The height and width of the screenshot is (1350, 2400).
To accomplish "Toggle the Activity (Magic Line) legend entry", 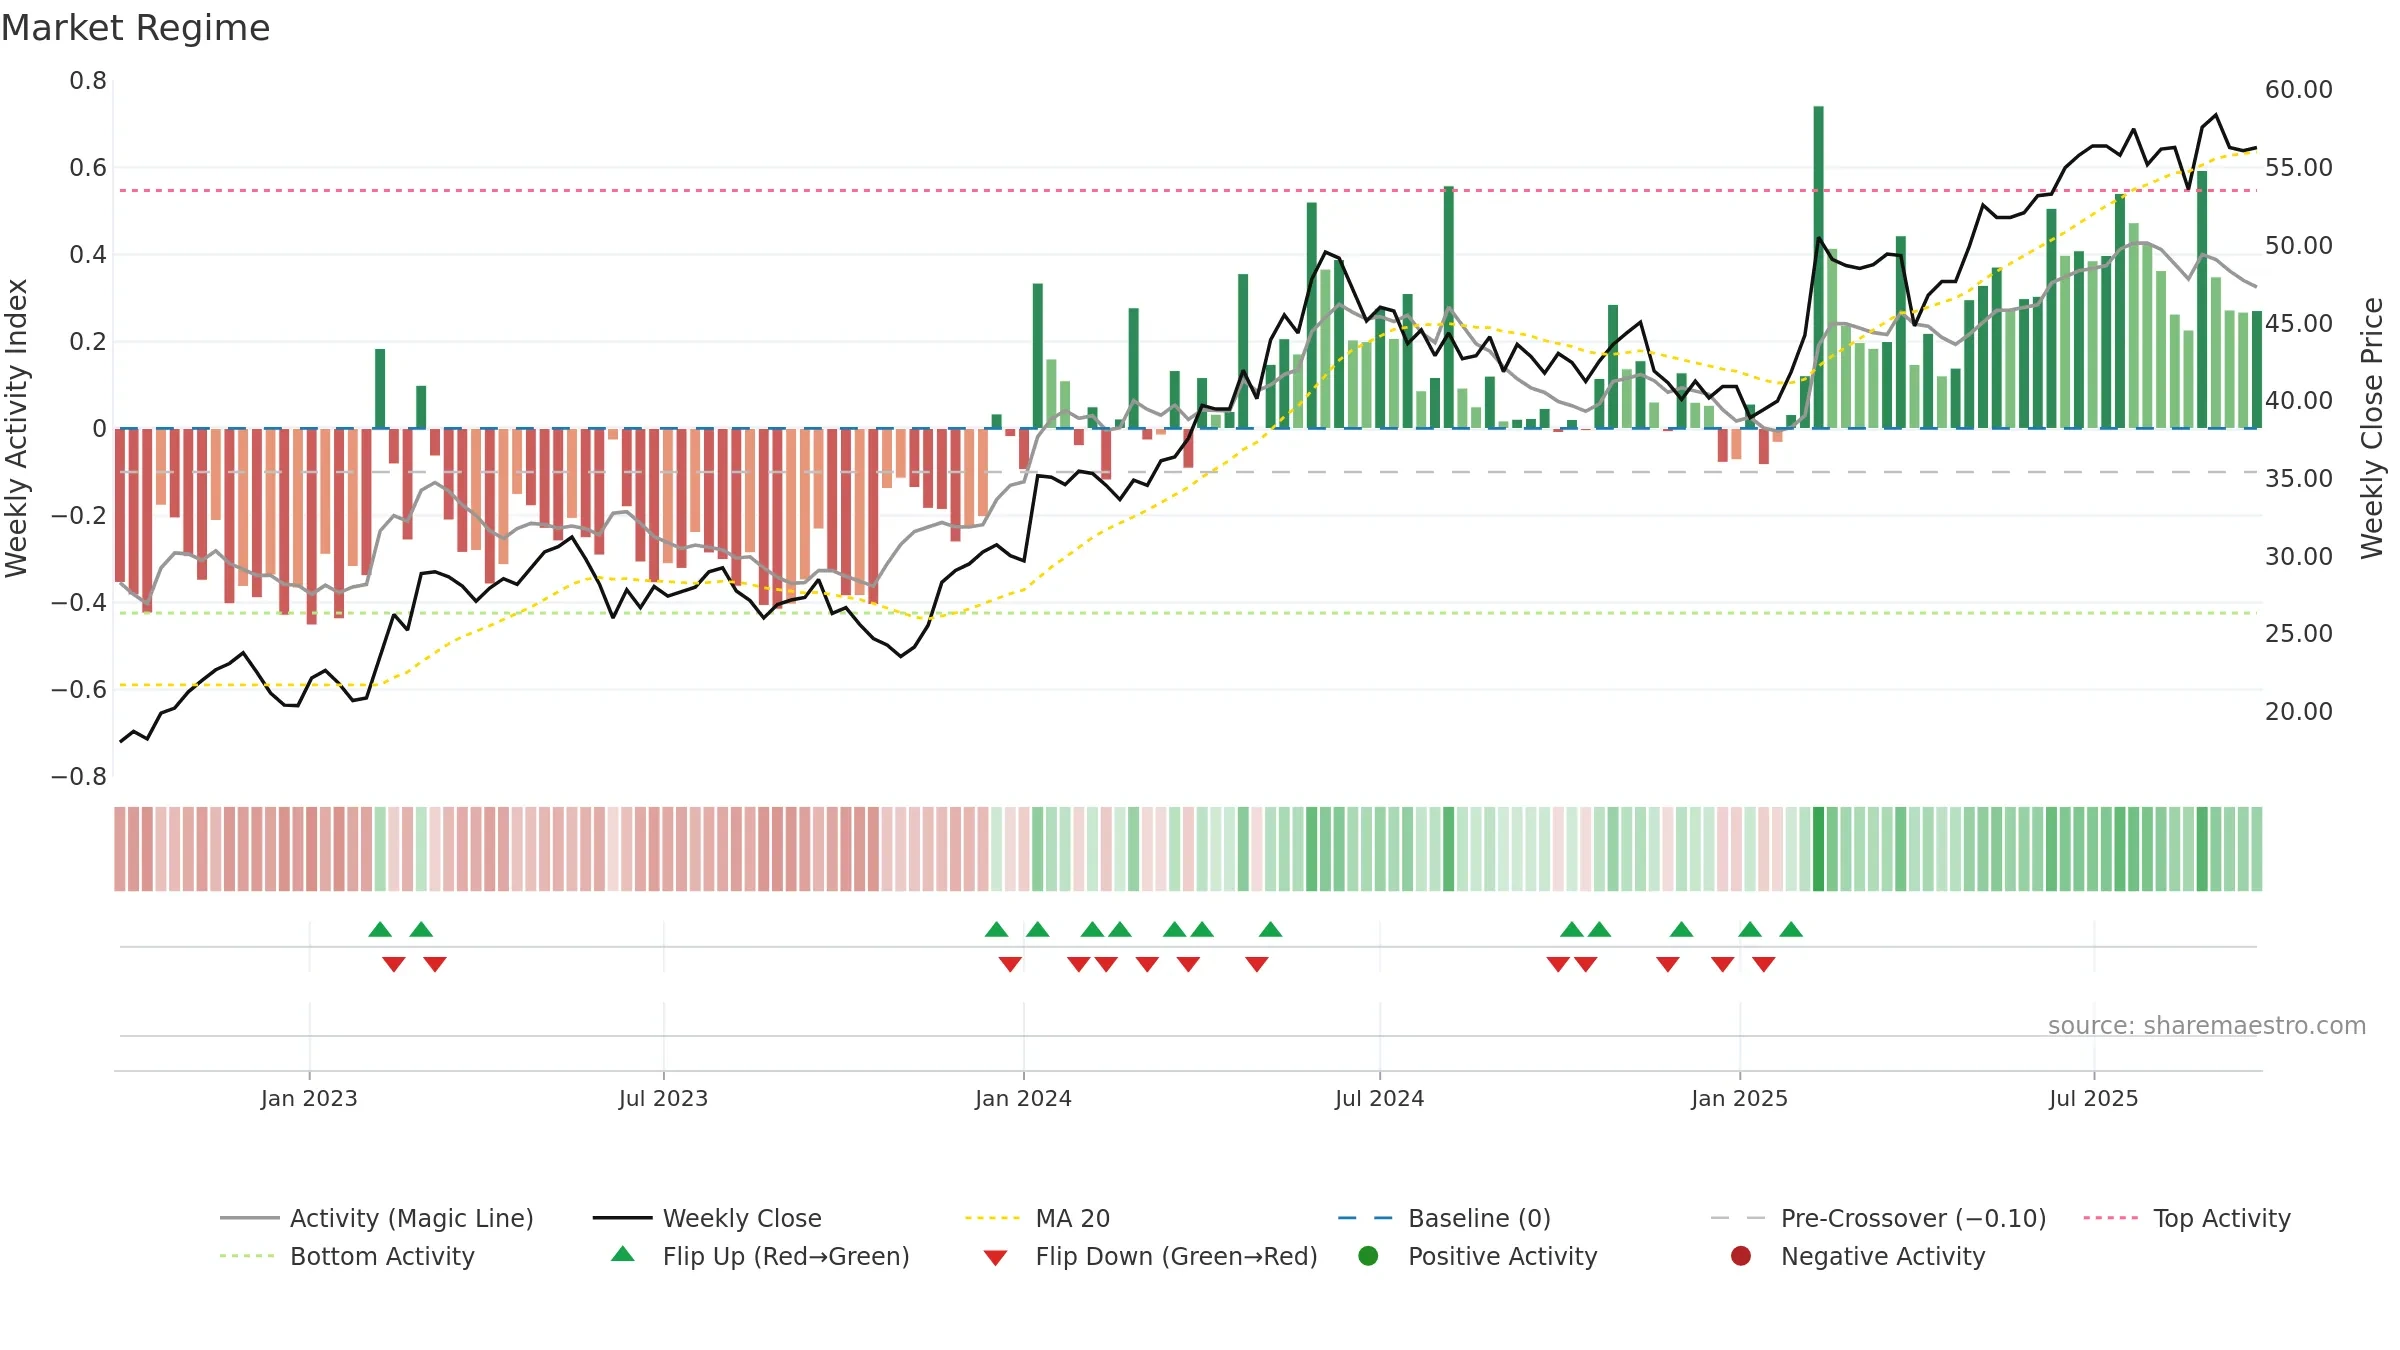I will tap(377, 1218).
